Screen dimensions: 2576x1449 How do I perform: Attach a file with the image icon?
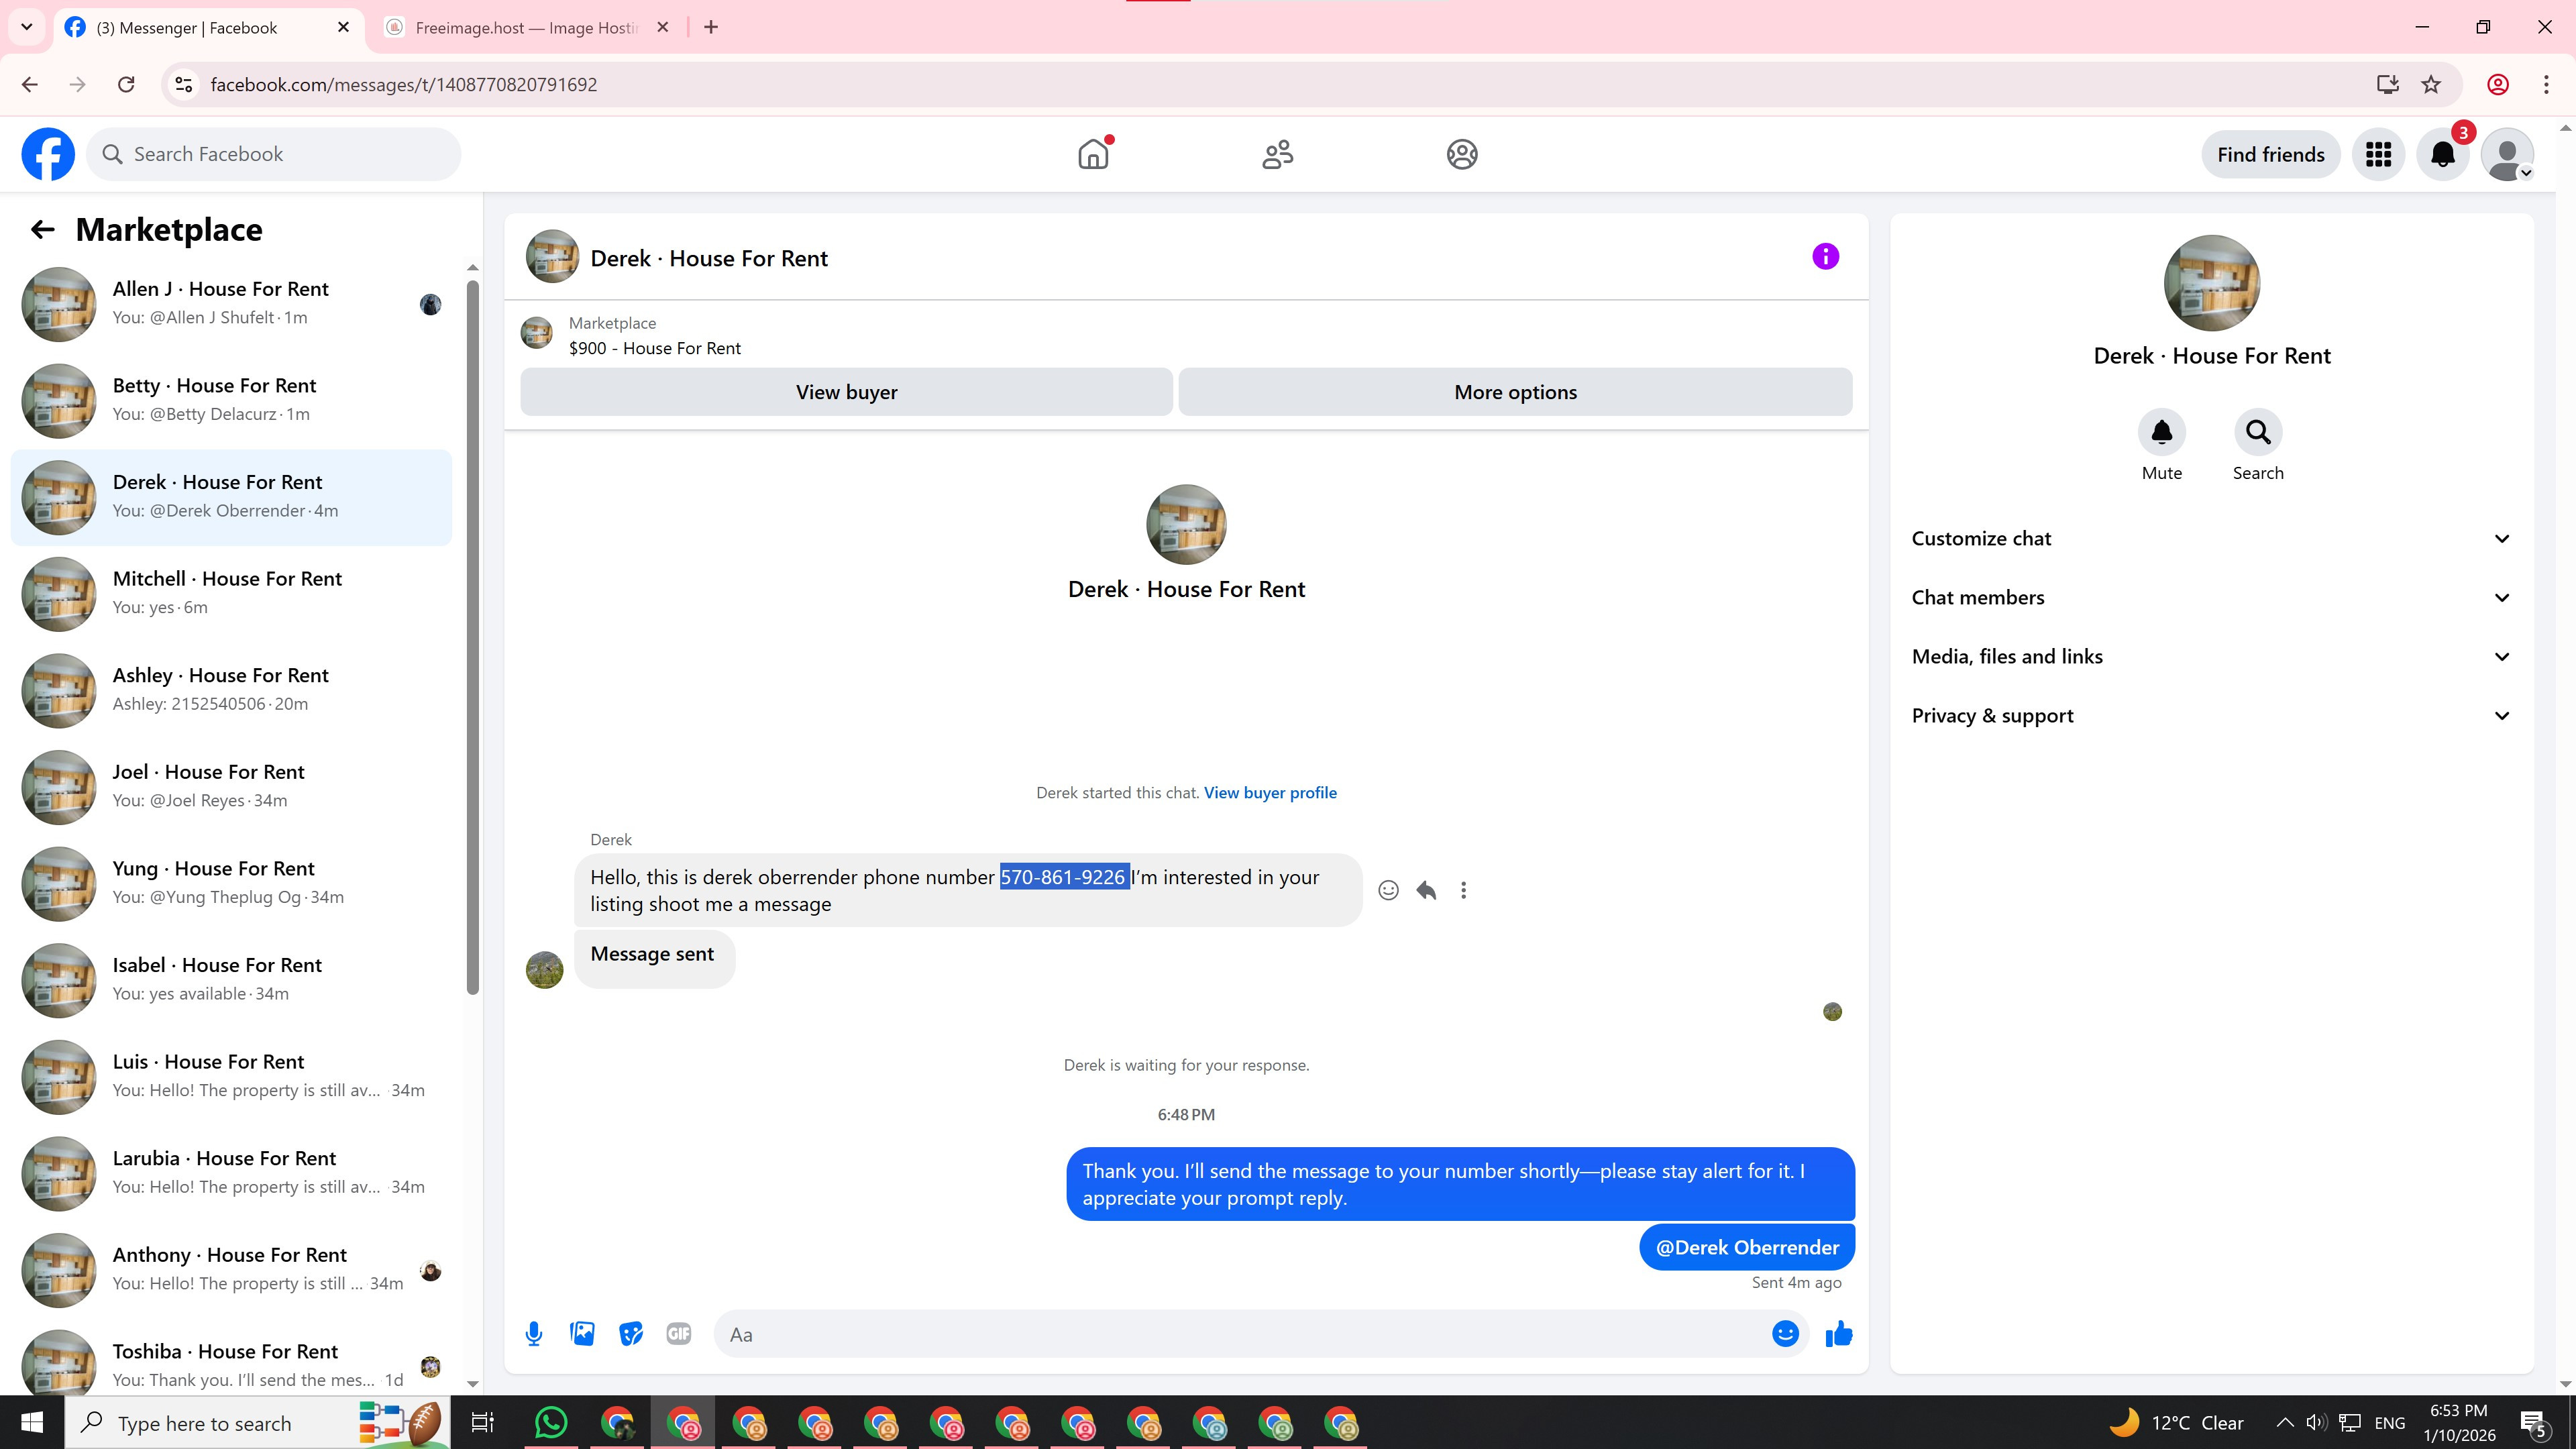582,1333
